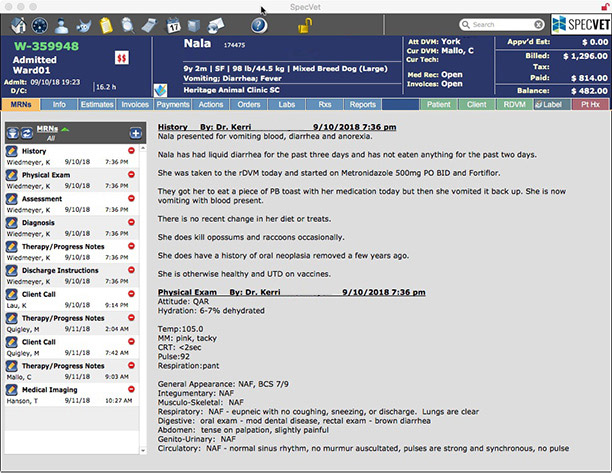
Task: Select the Therapy/Progress Notes entry by Quigley
Action: pyautogui.click(x=72, y=323)
